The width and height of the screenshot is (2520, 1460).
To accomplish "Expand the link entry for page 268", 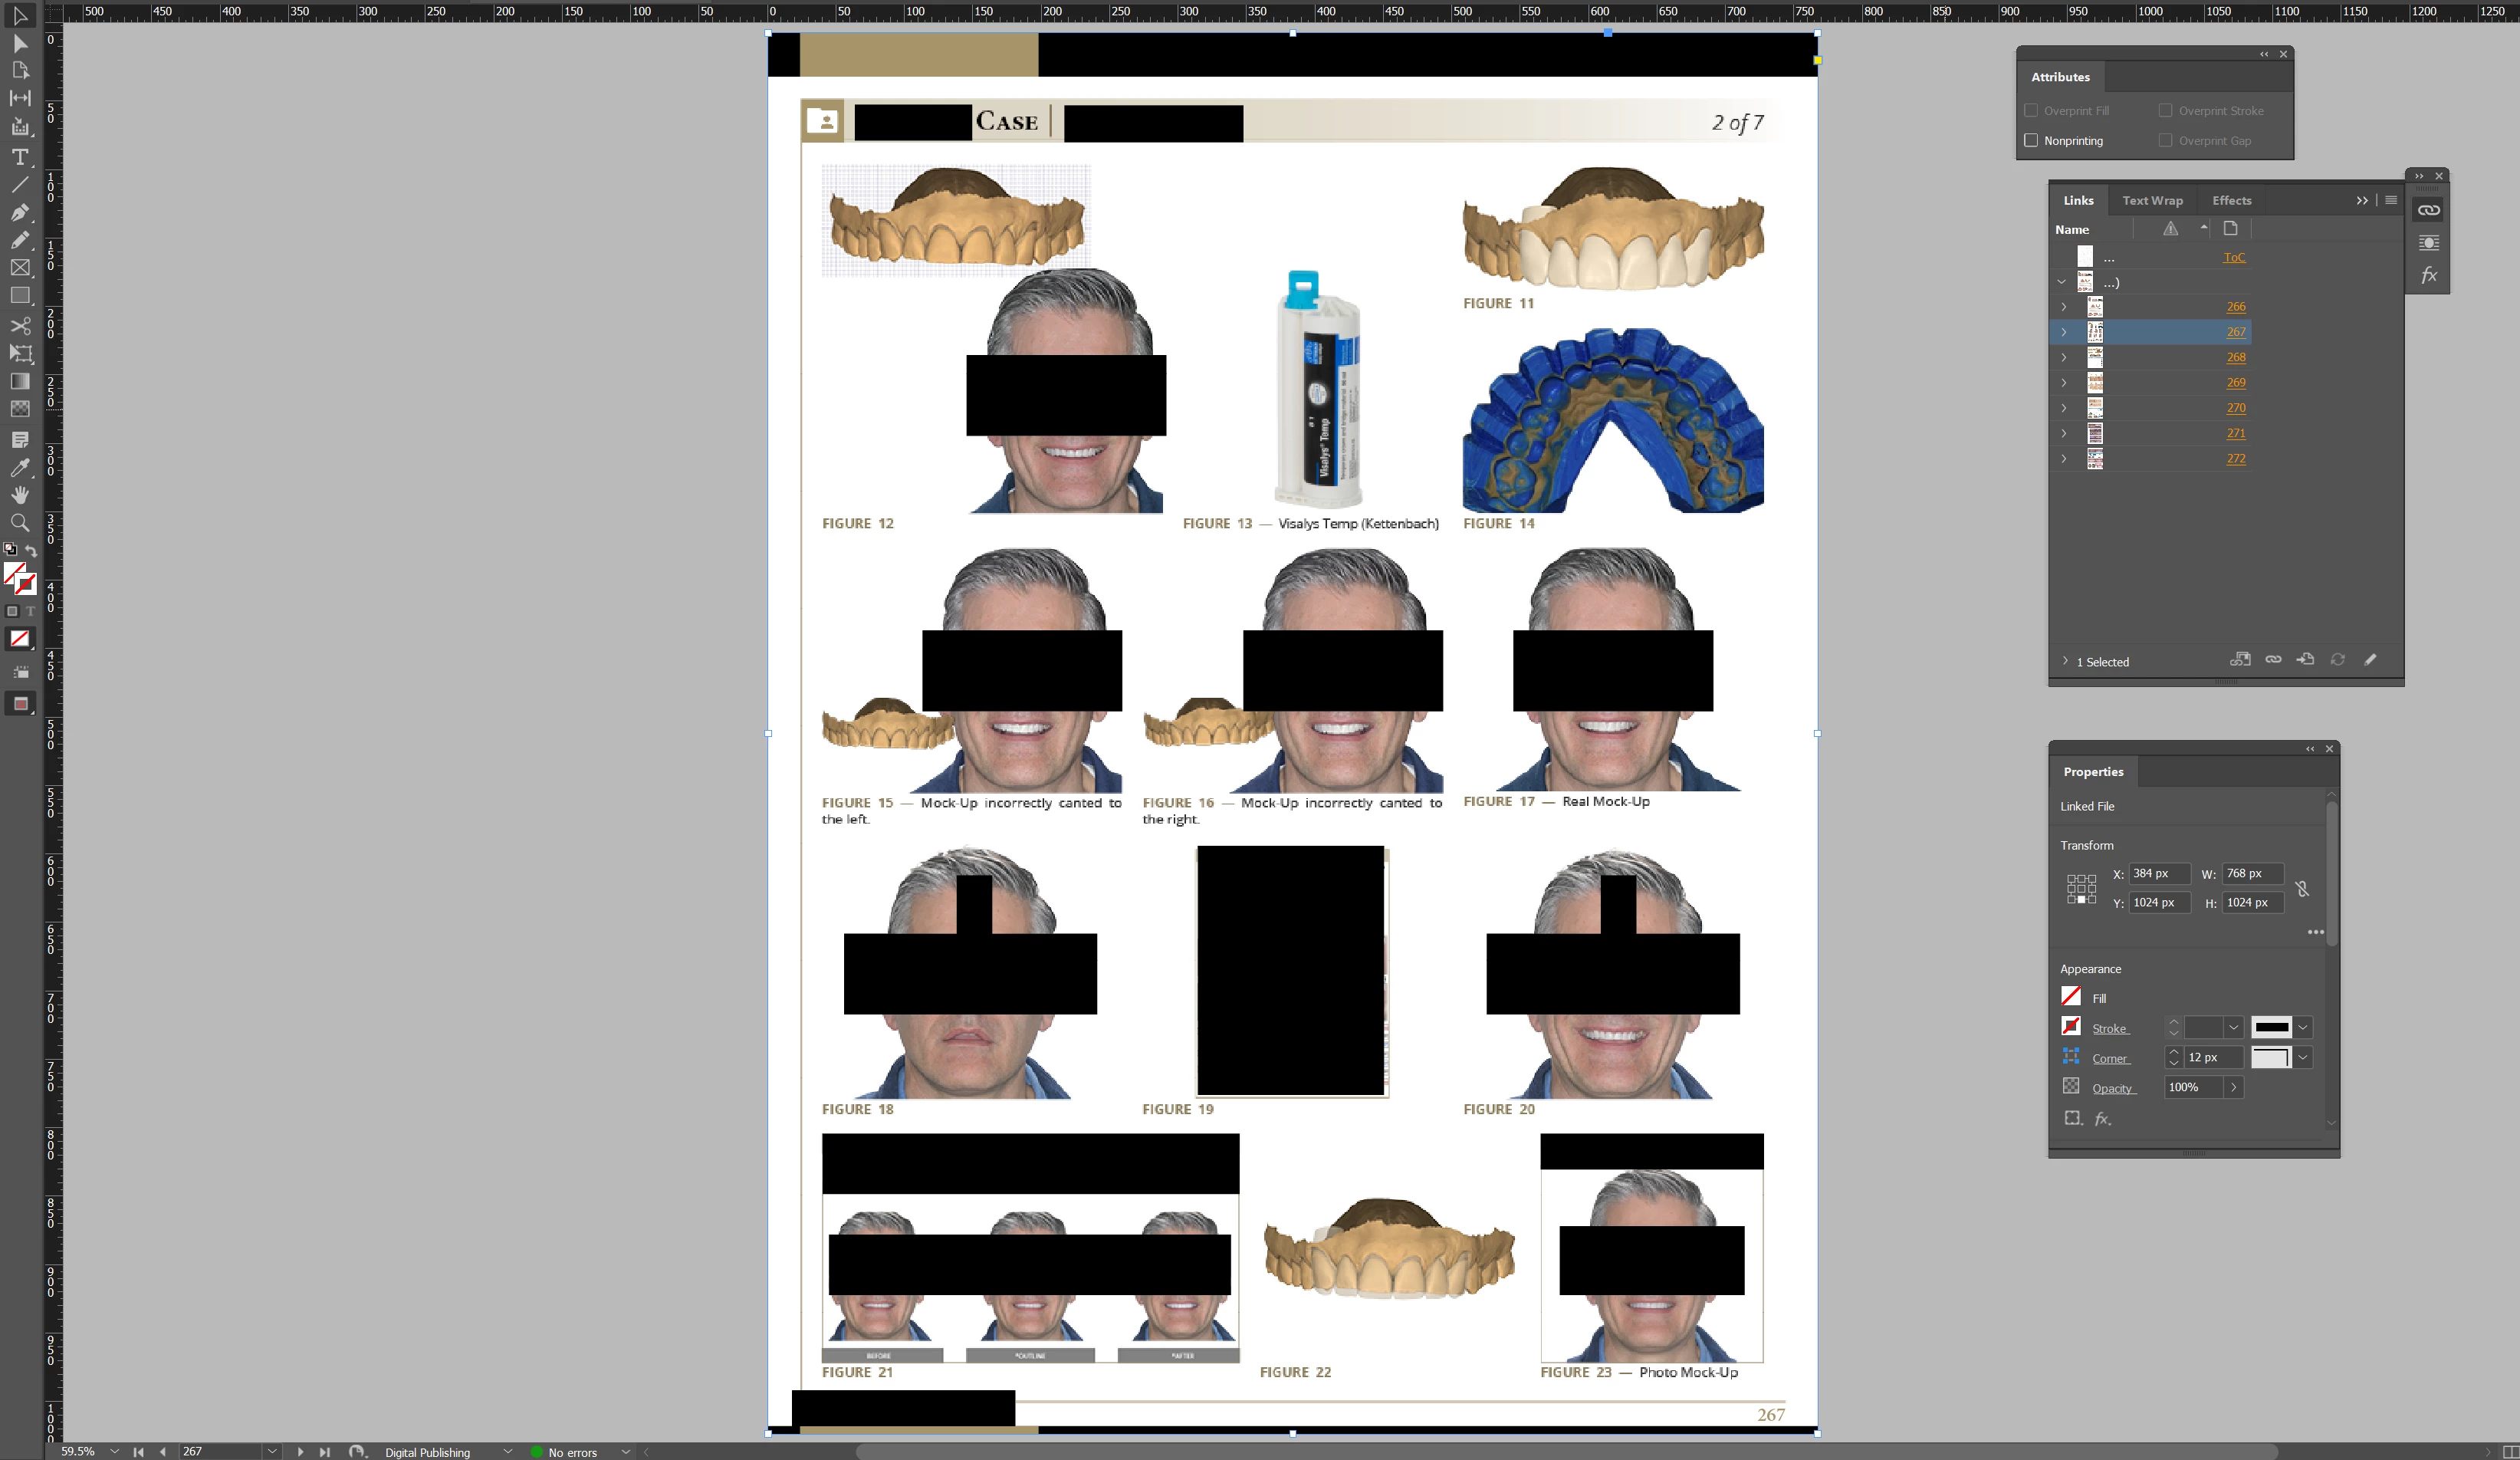I will (x=2064, y=357).
